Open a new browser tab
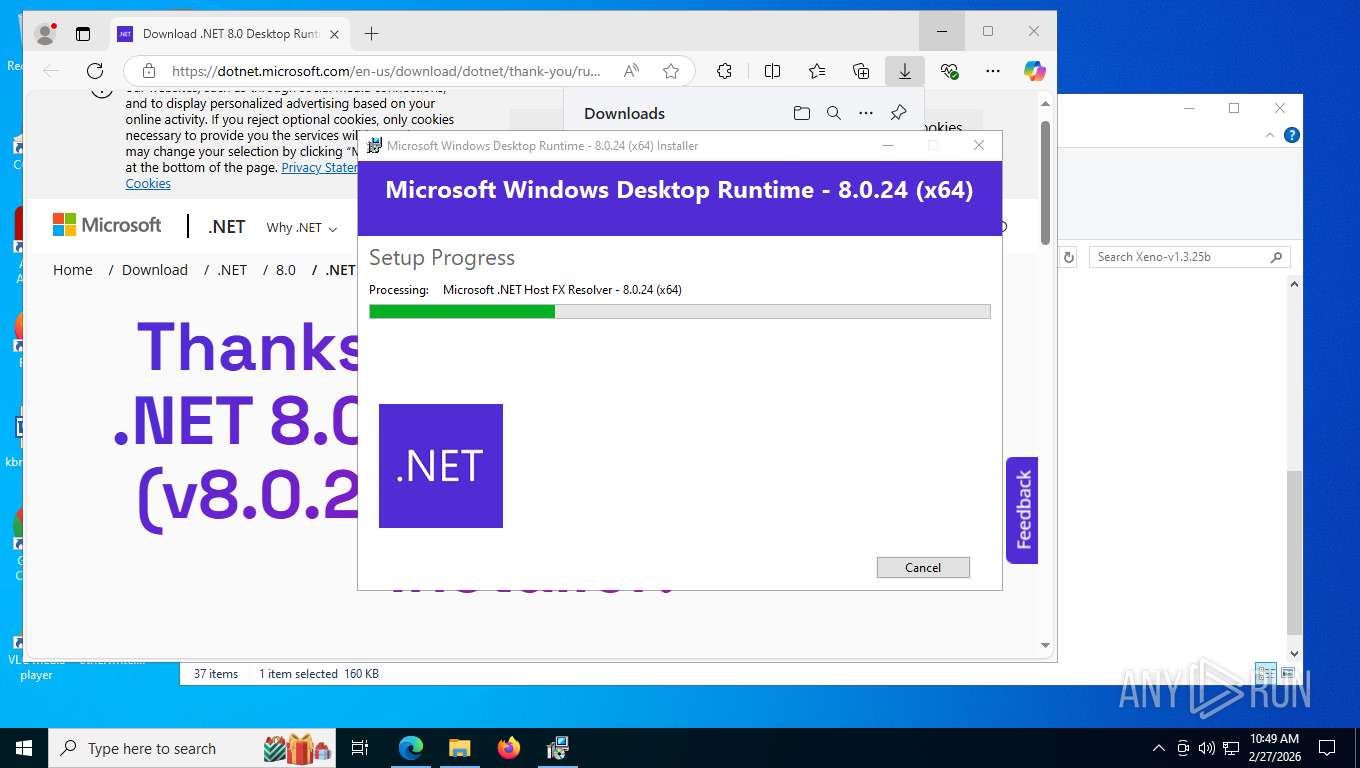 tap(371, 34)
